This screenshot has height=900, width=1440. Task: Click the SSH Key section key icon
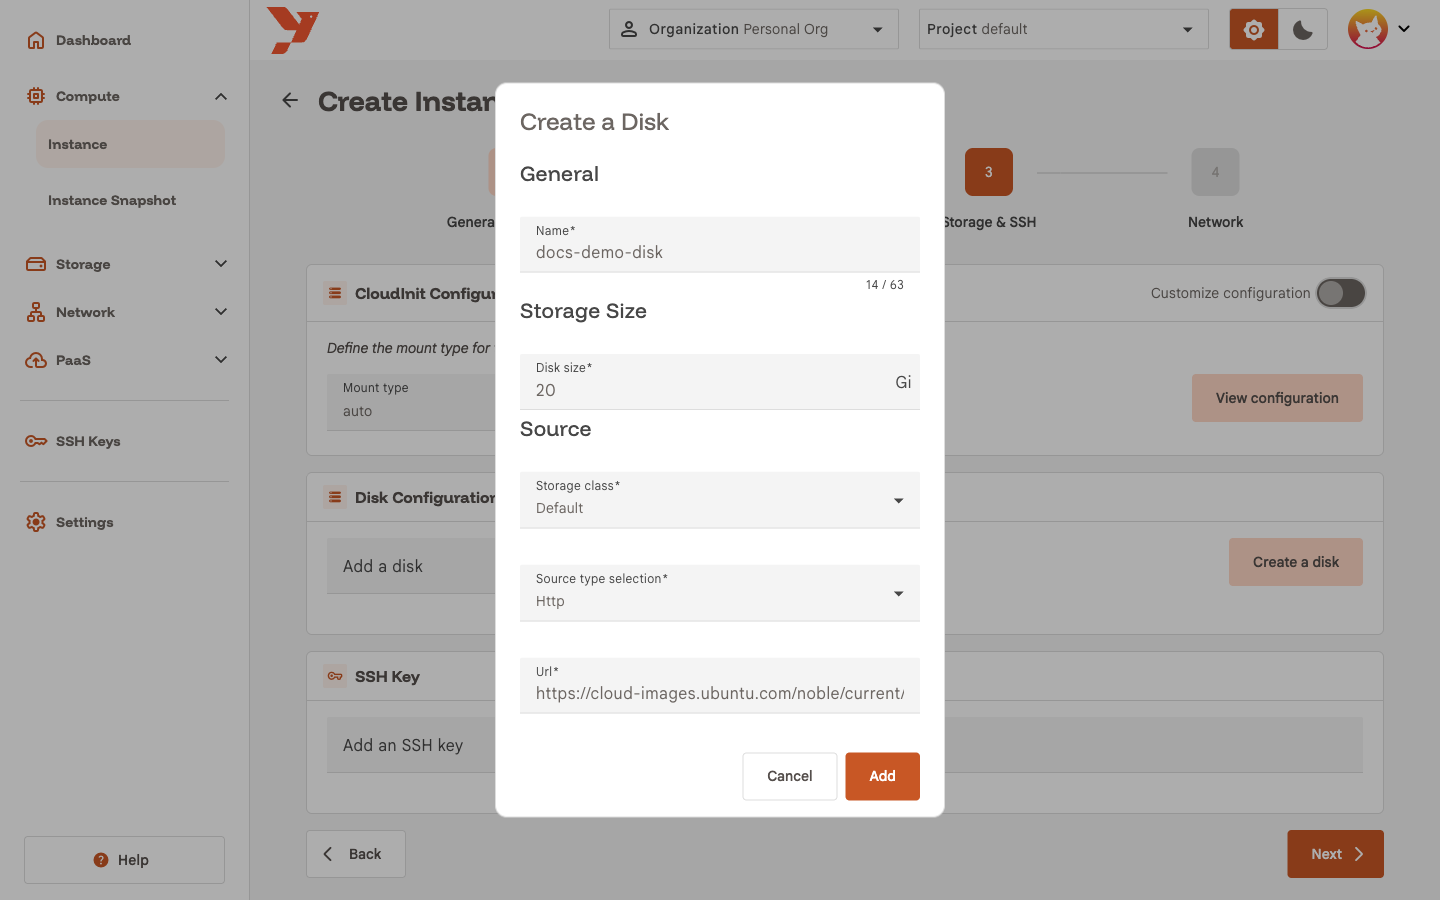[x=335, y=676]
